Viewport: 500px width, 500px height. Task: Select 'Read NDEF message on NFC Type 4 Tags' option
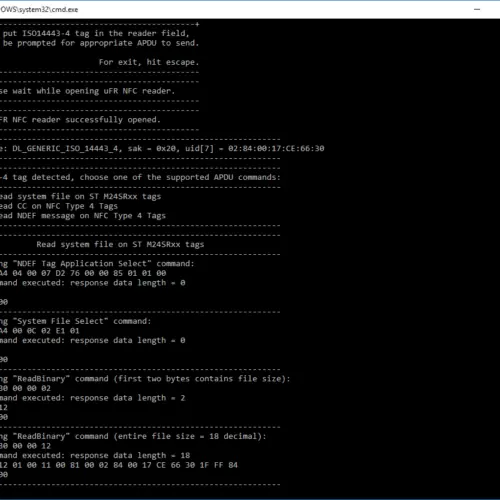pos(83,216)
